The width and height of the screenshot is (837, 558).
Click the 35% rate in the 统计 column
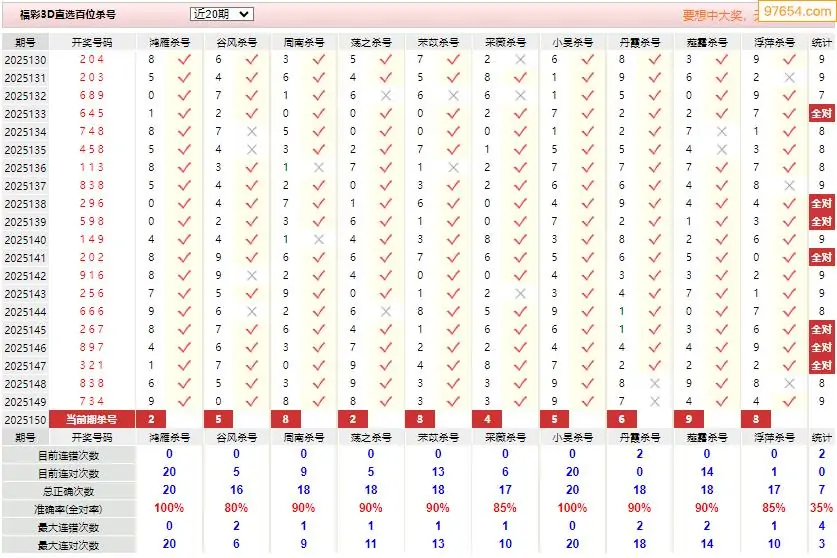822,508
